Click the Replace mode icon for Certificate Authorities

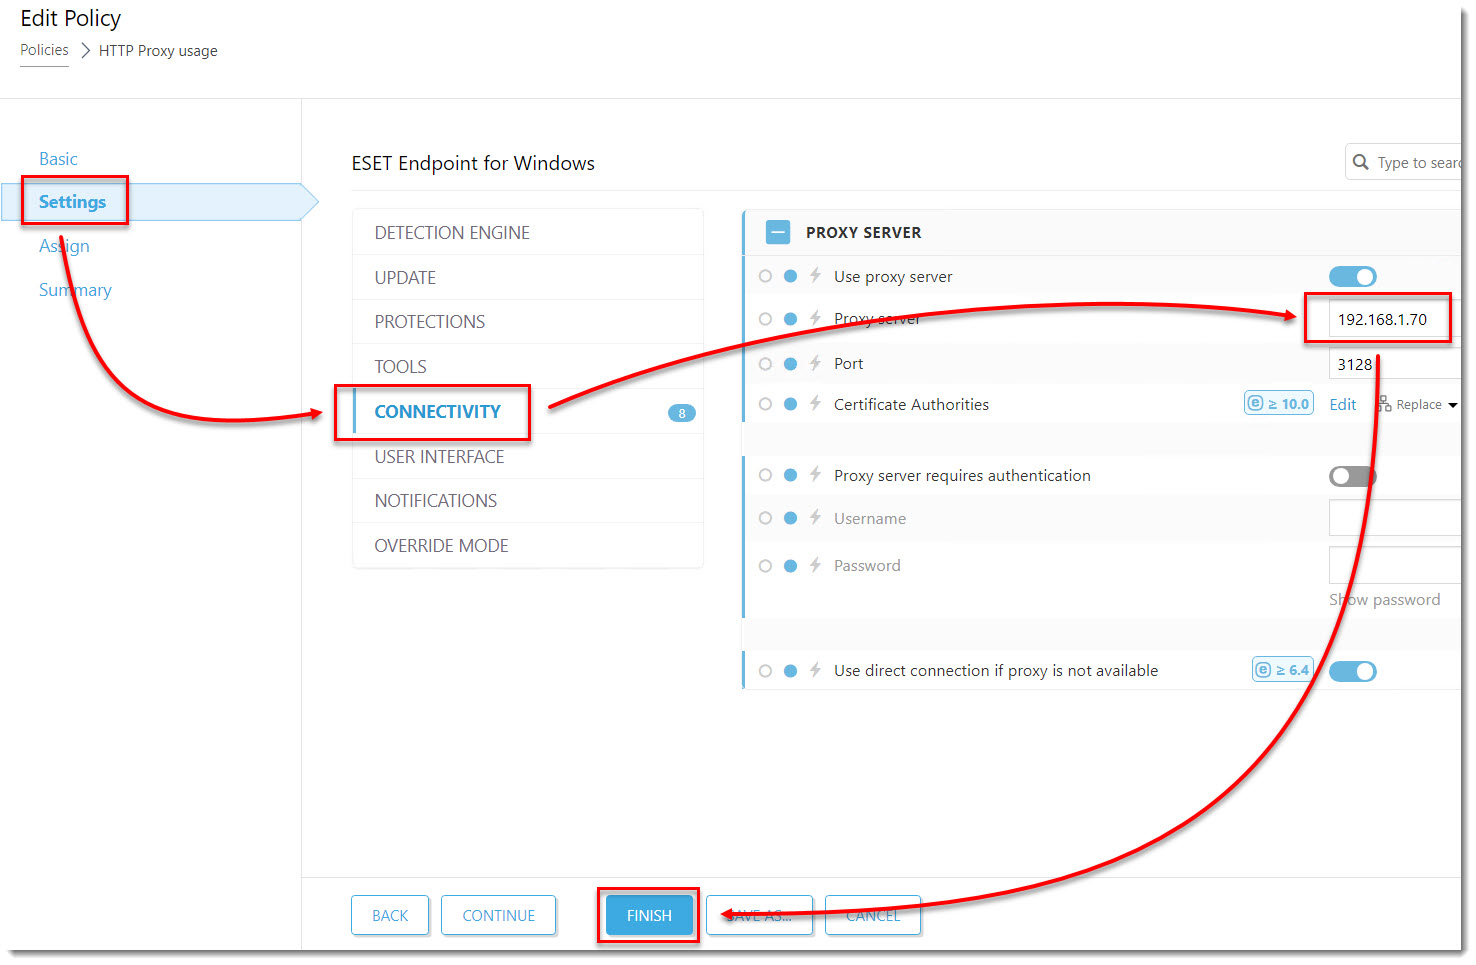click(x=1384, y=404)
